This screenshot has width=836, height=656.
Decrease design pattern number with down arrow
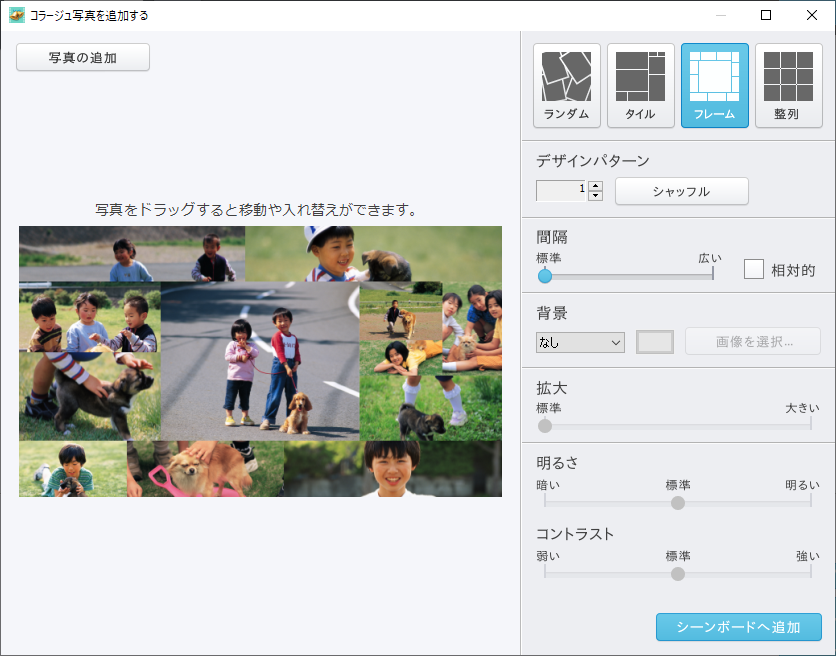(x=596, y=196)
